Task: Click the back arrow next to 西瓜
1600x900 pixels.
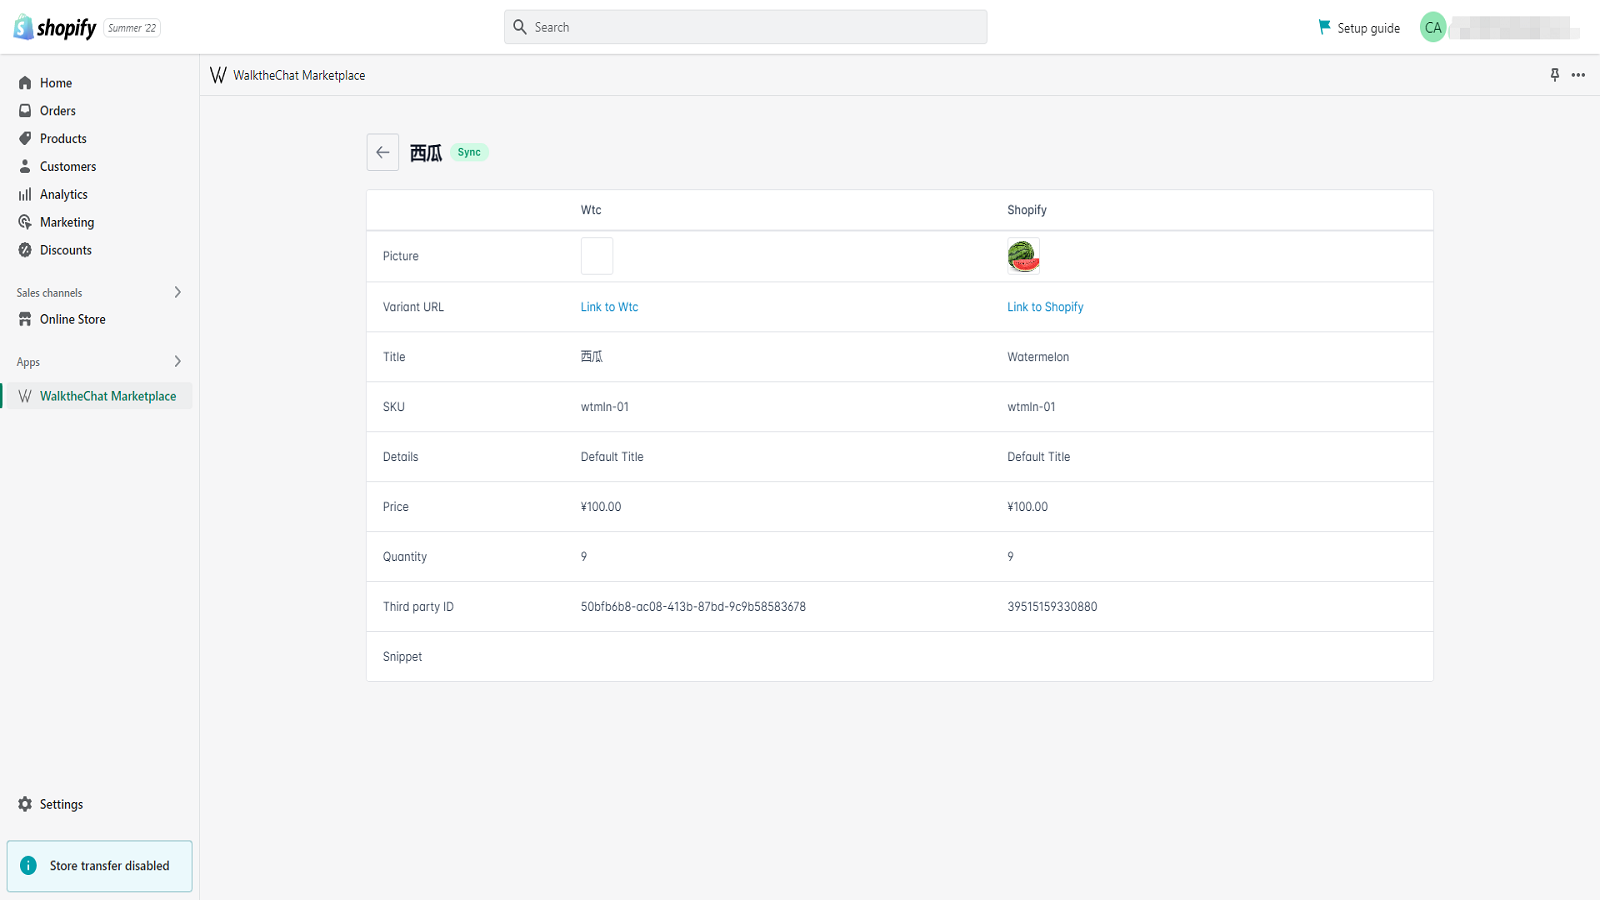Action: coord(383,152)
